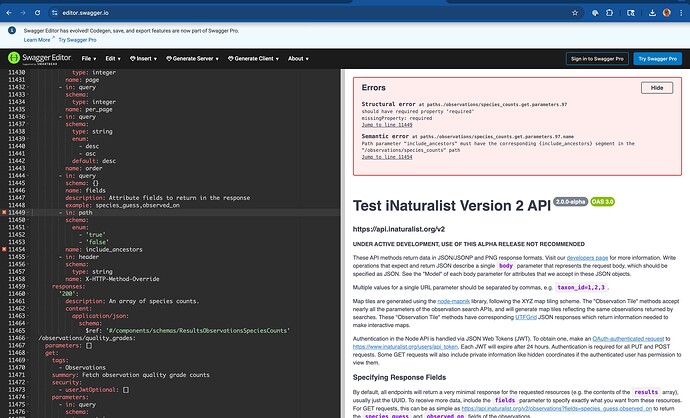
Task: Reload the page with the refresh icon
Action: pyautogui.click(x=37, y=13)
